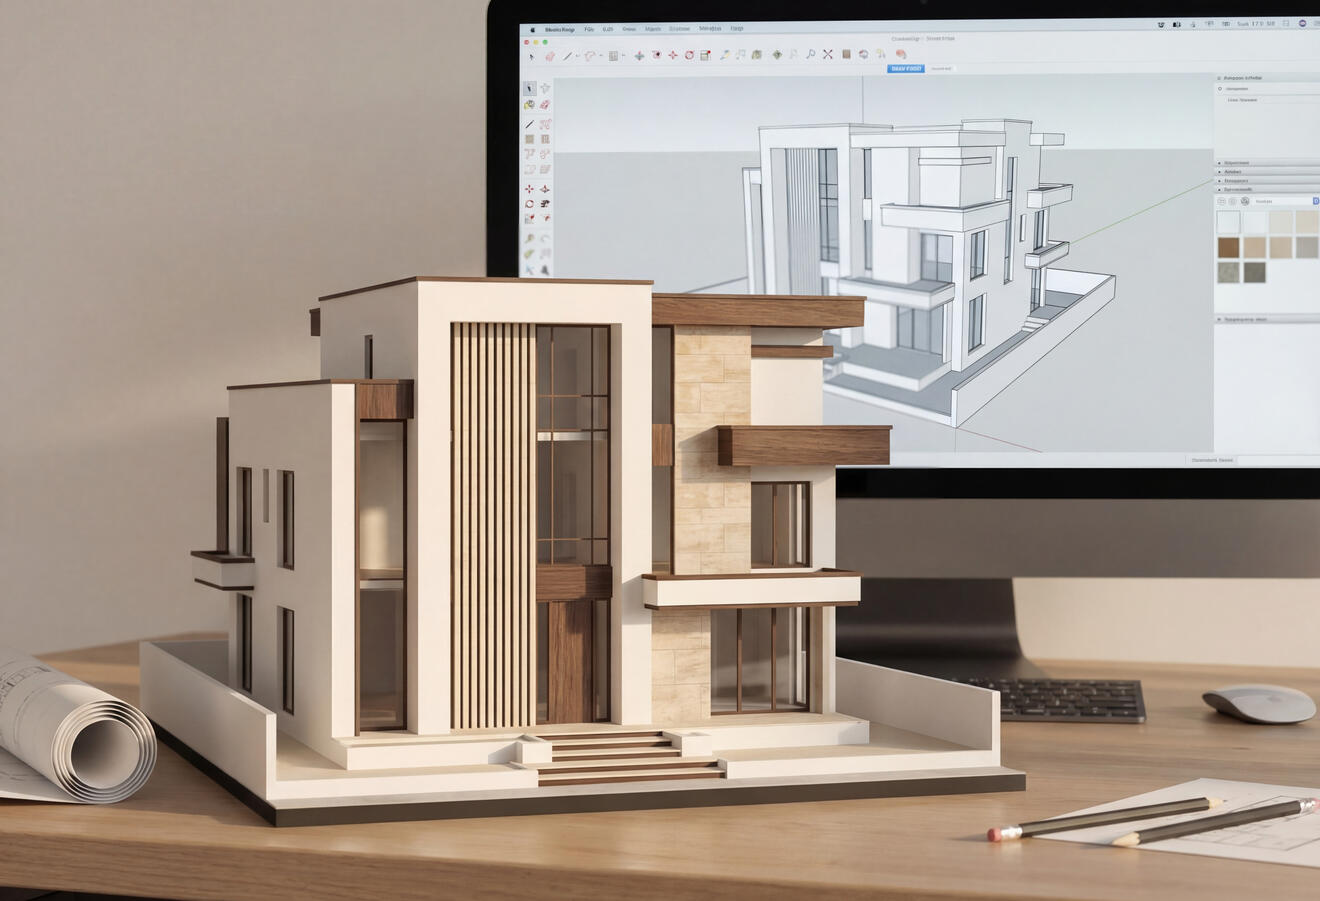1320x901 pixels.
Task: Choose the blue four-arrow move tool
Action: (x=639, y=56)
